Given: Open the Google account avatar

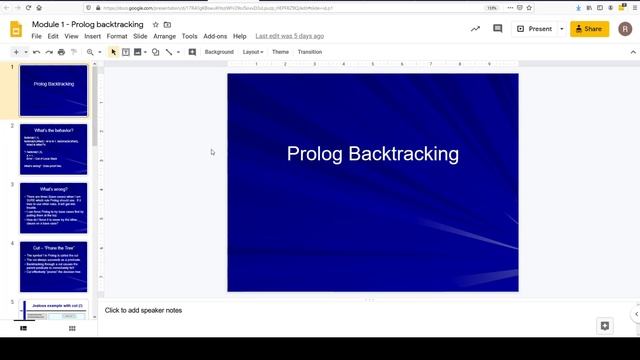Looking at the screenshot, I should click(625, 29).
